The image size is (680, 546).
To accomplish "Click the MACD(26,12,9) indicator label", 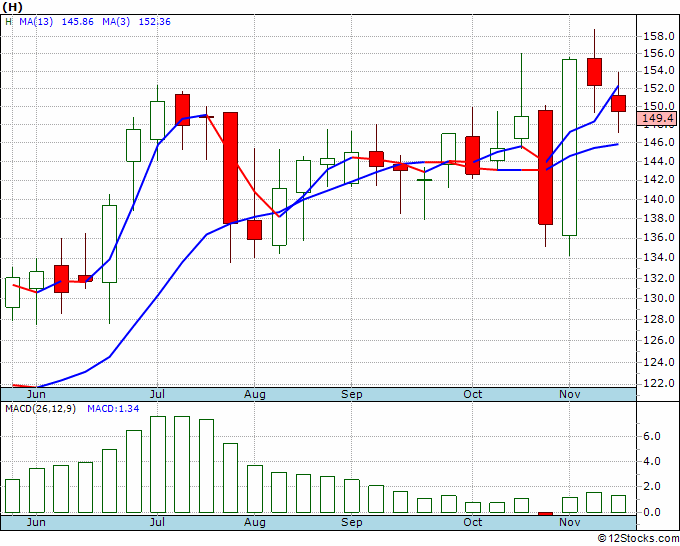I will 40,409.
